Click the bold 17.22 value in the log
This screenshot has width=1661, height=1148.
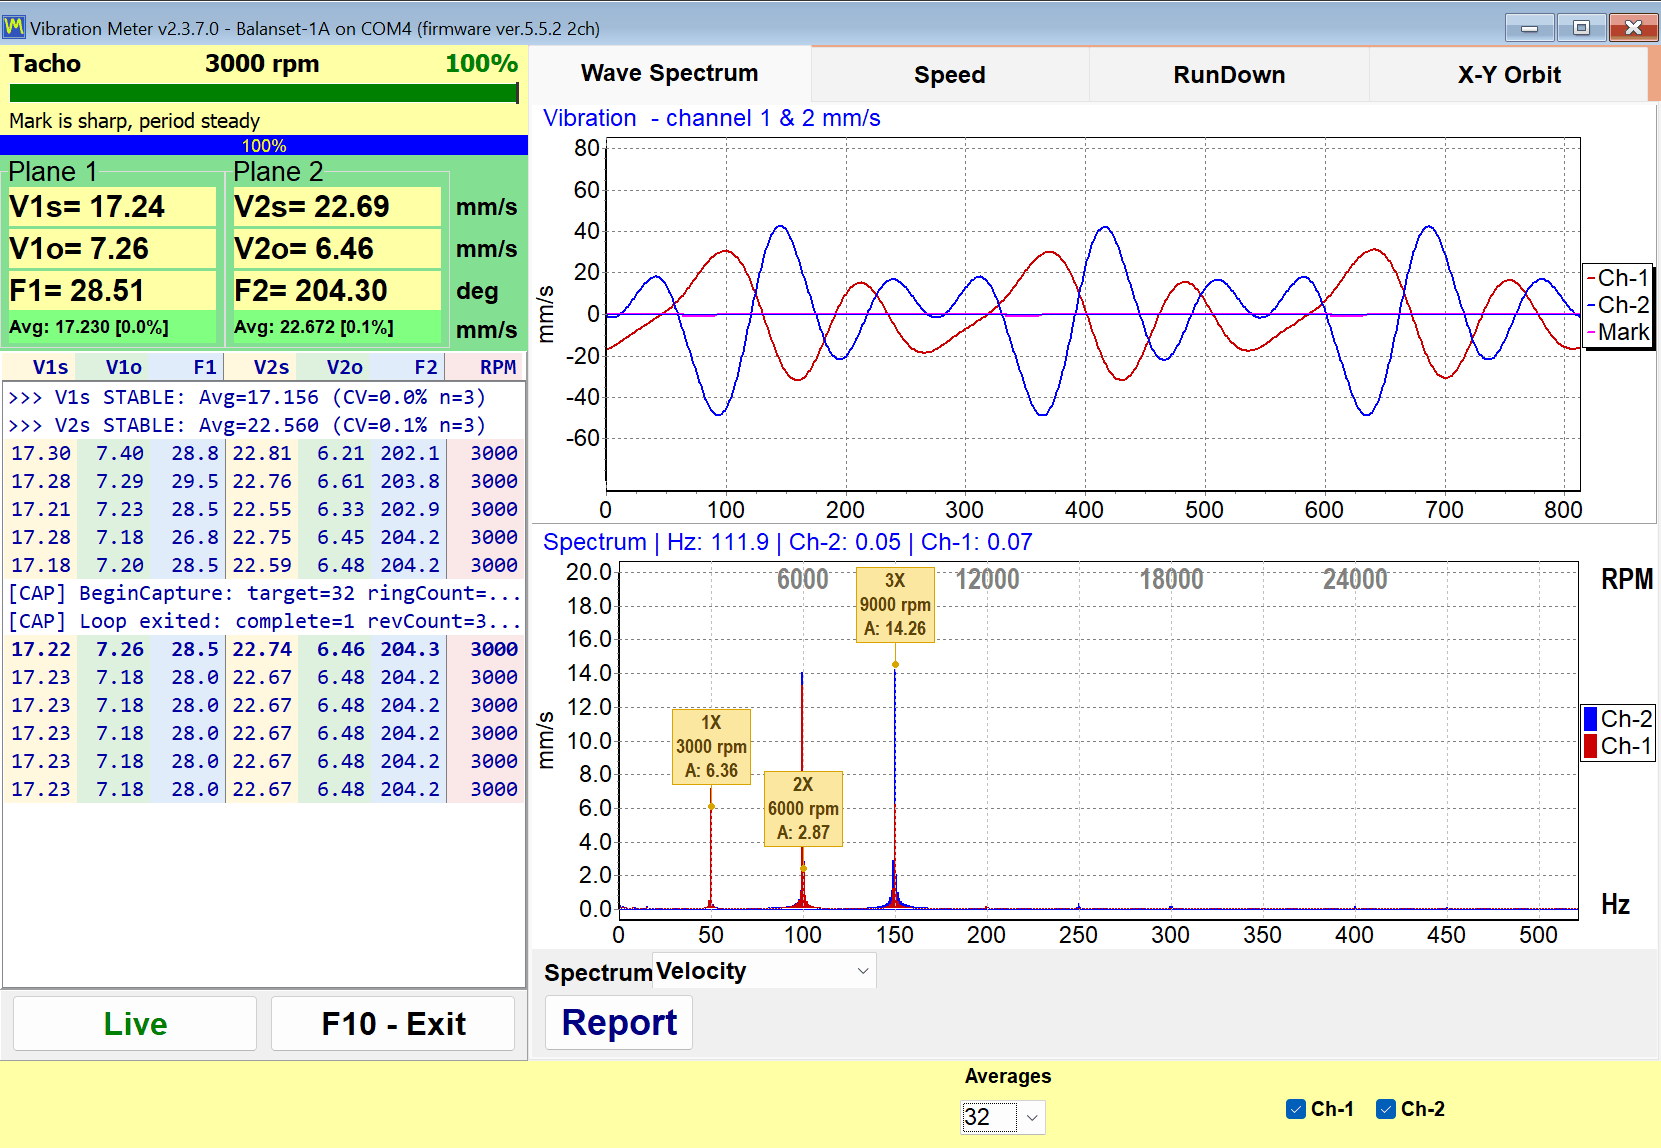(41, 649)
